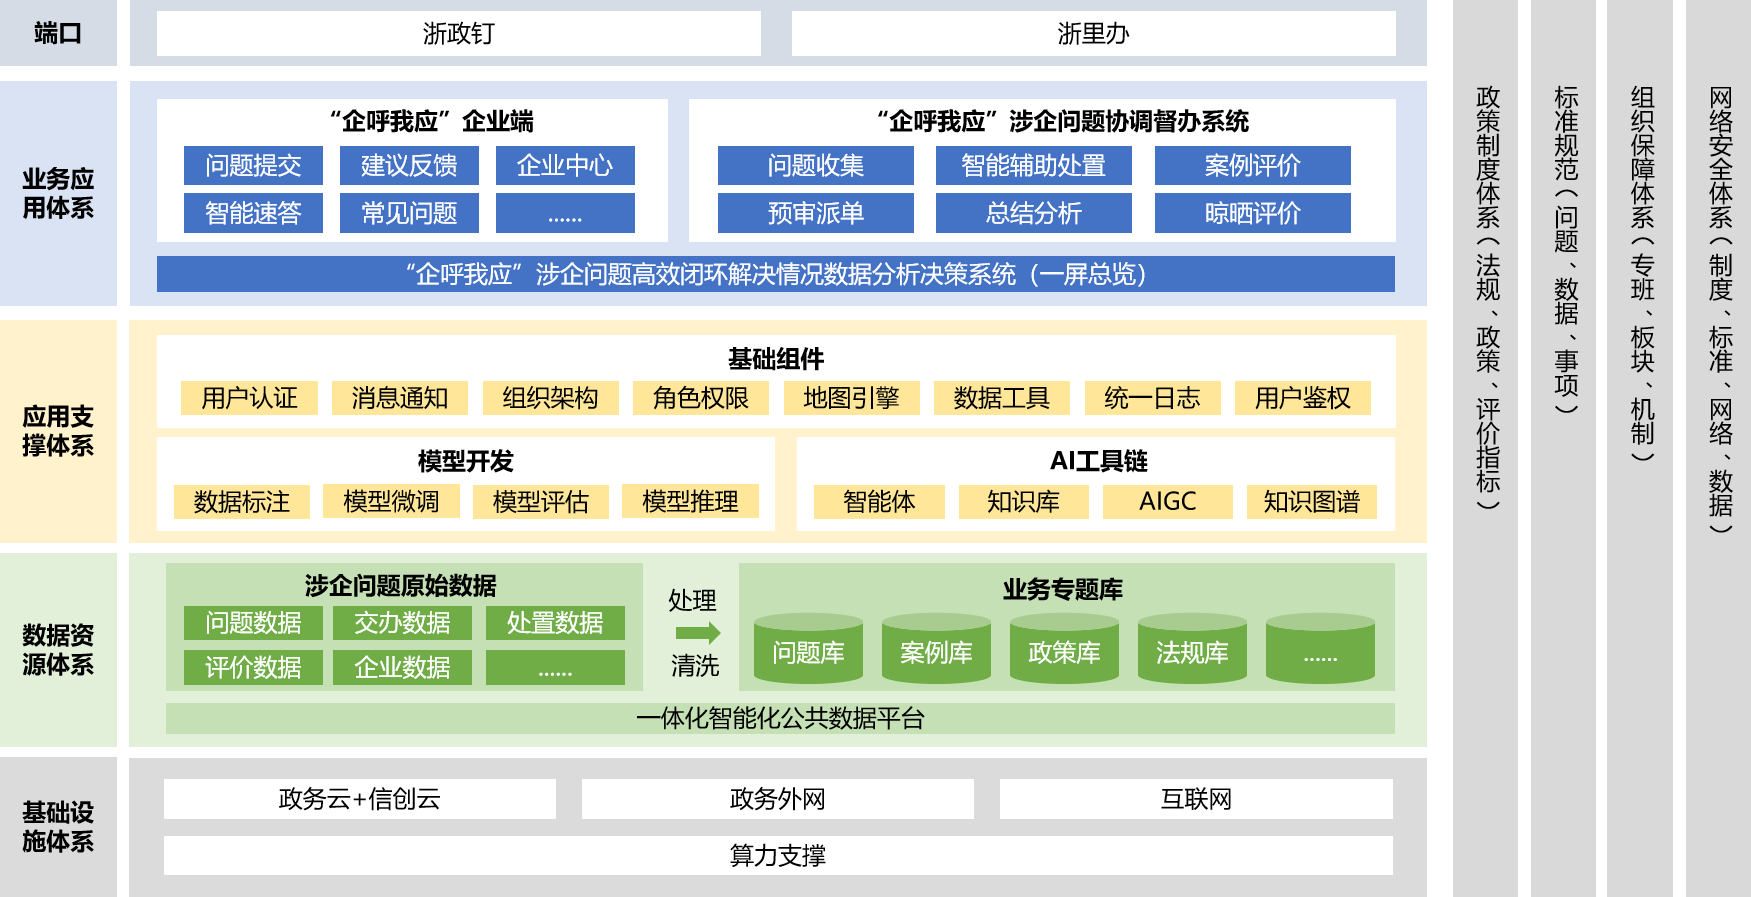
Task: Select the 案例库 database cylinder
Action: tap(936, 651)
